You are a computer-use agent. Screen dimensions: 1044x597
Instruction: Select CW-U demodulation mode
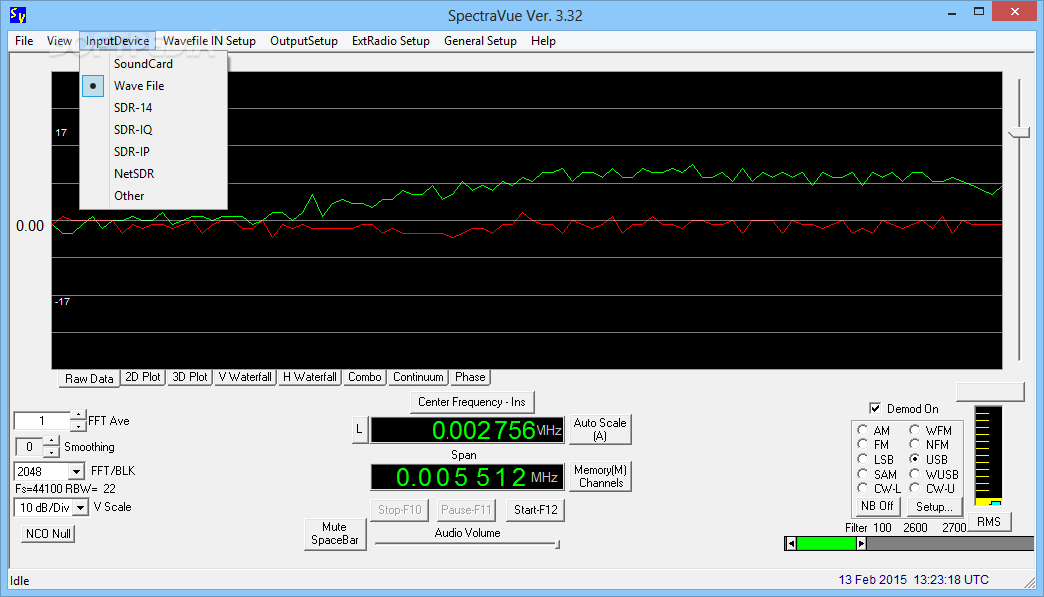click(915, 488)
